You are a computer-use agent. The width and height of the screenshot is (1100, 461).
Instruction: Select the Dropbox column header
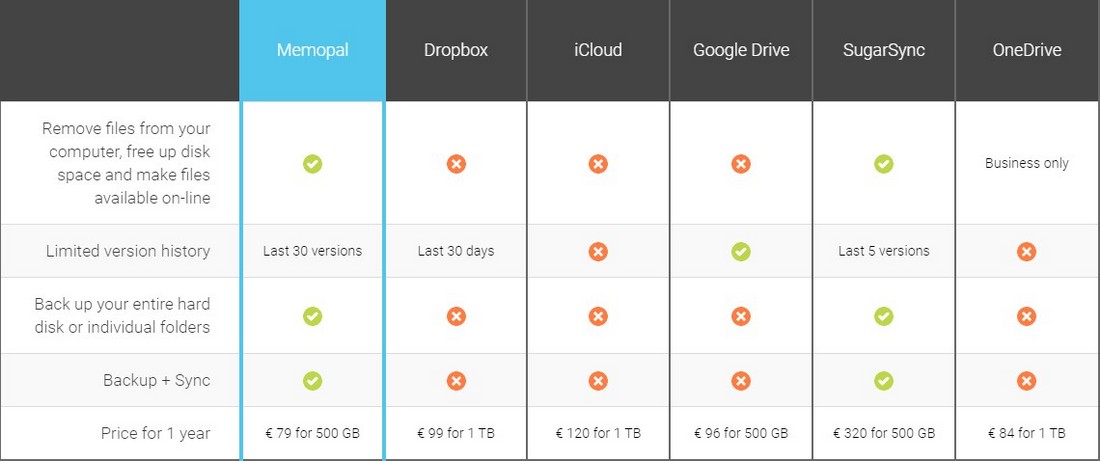coord(456,51)
